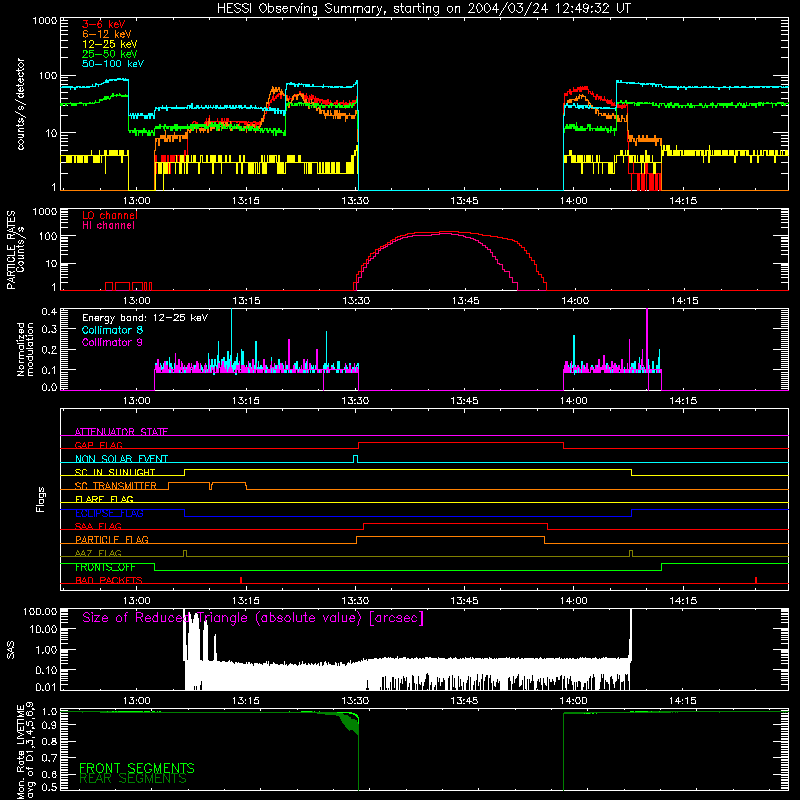Click the 0.4 value on modulation axis
This screenshot has width=800, height=800.
point(49,311)
